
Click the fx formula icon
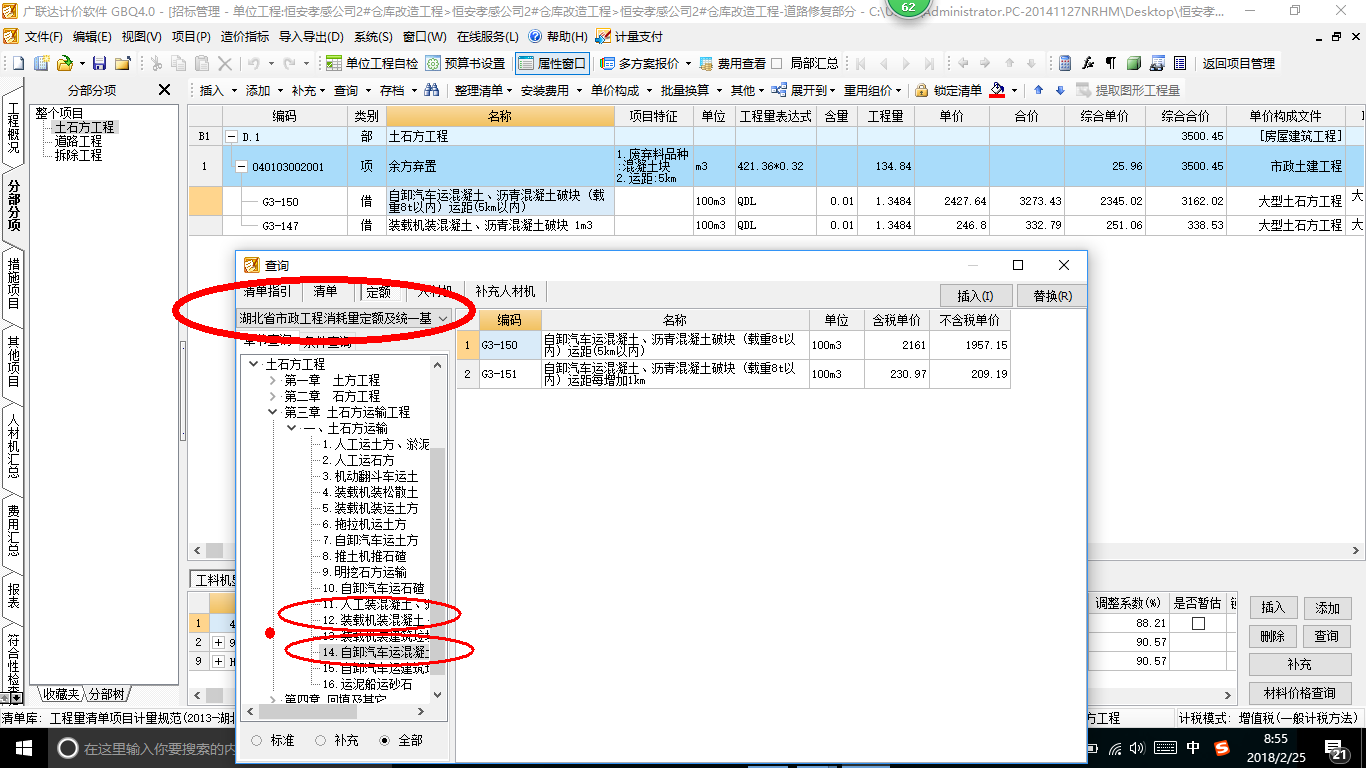coord(1088,63)
